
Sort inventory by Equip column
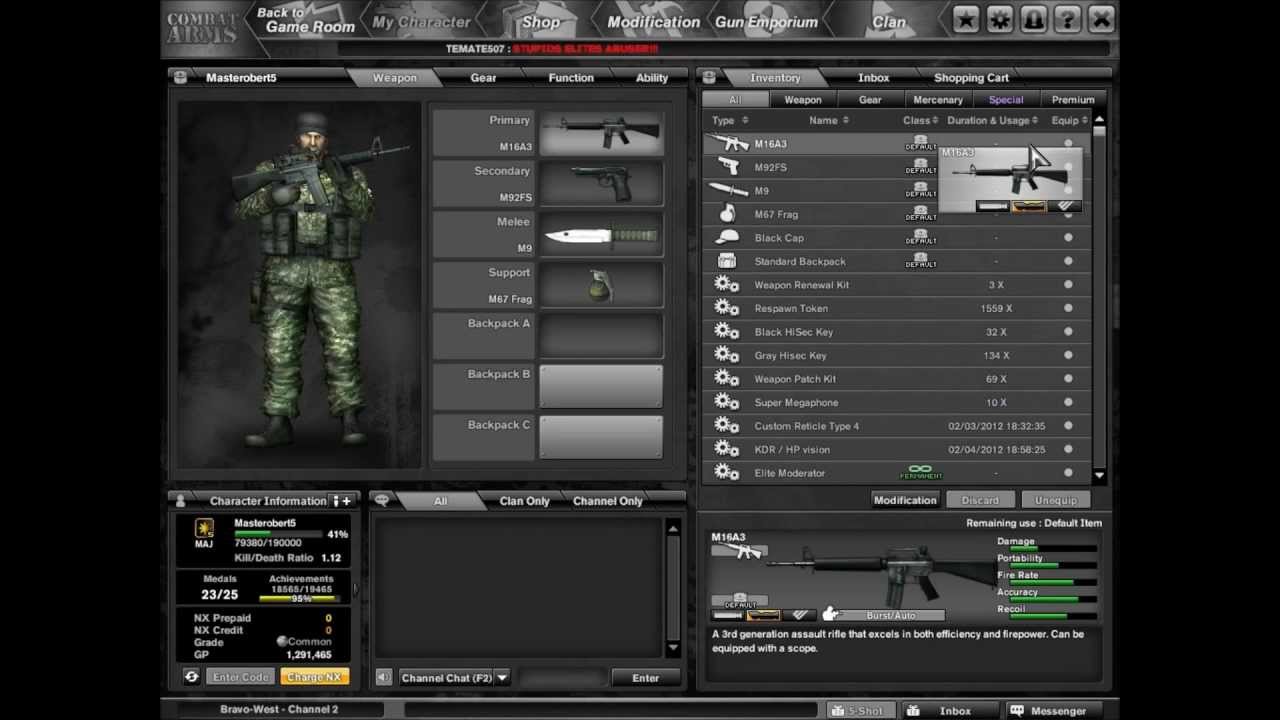pos(1069,120)
